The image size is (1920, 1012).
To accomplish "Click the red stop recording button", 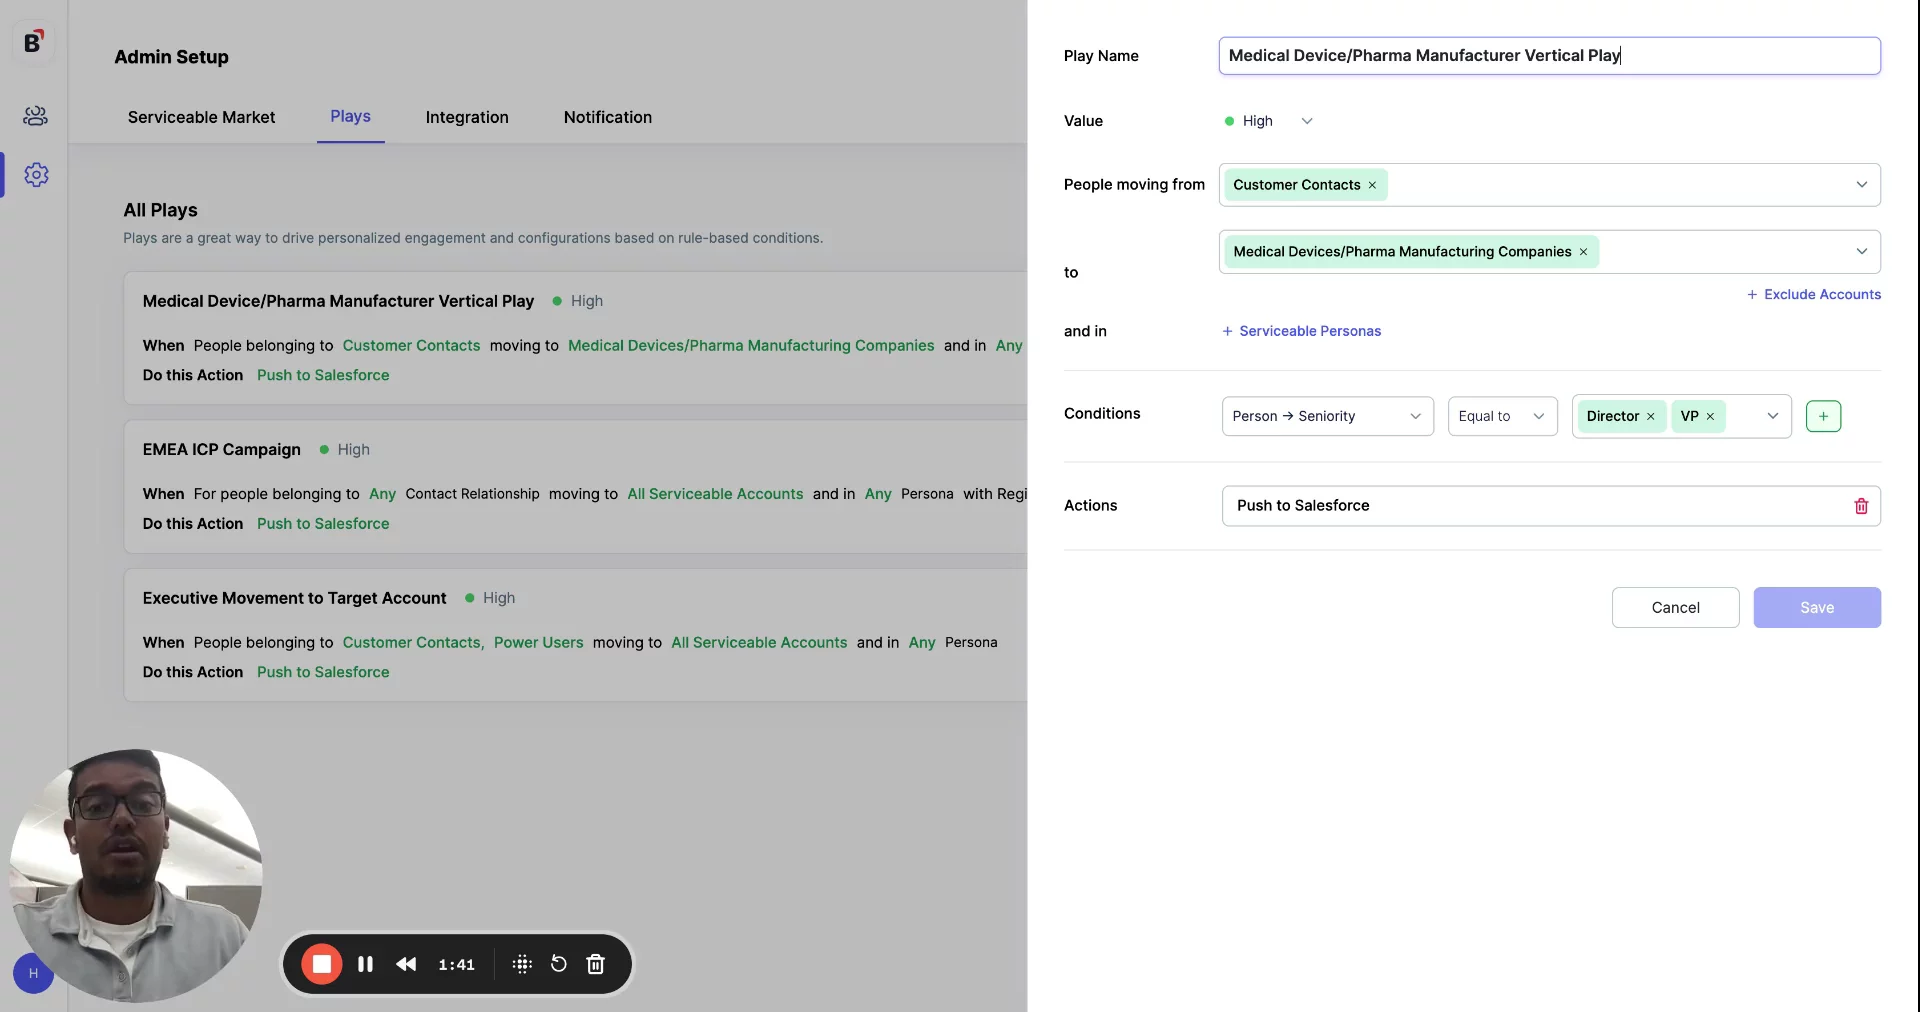I will (322, 964).
